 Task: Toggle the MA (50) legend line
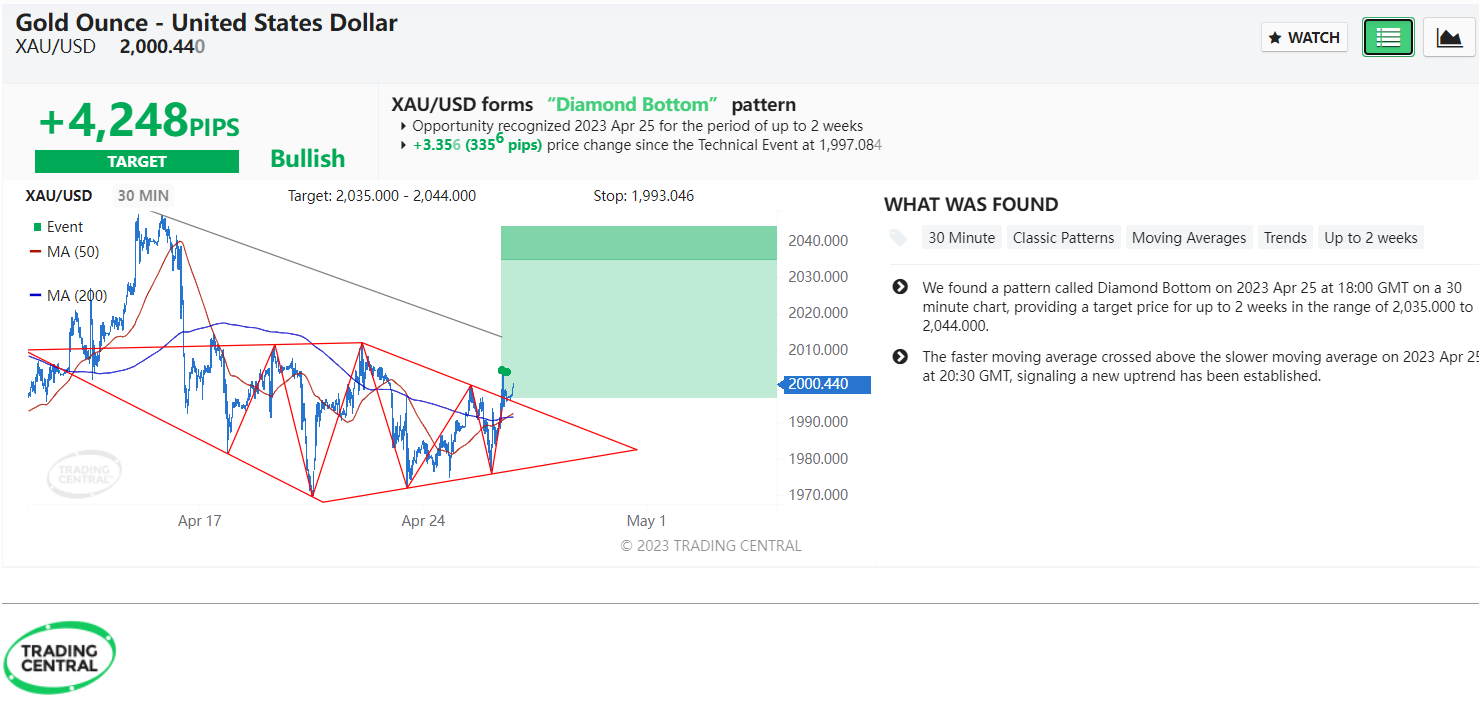click(67, 252)
